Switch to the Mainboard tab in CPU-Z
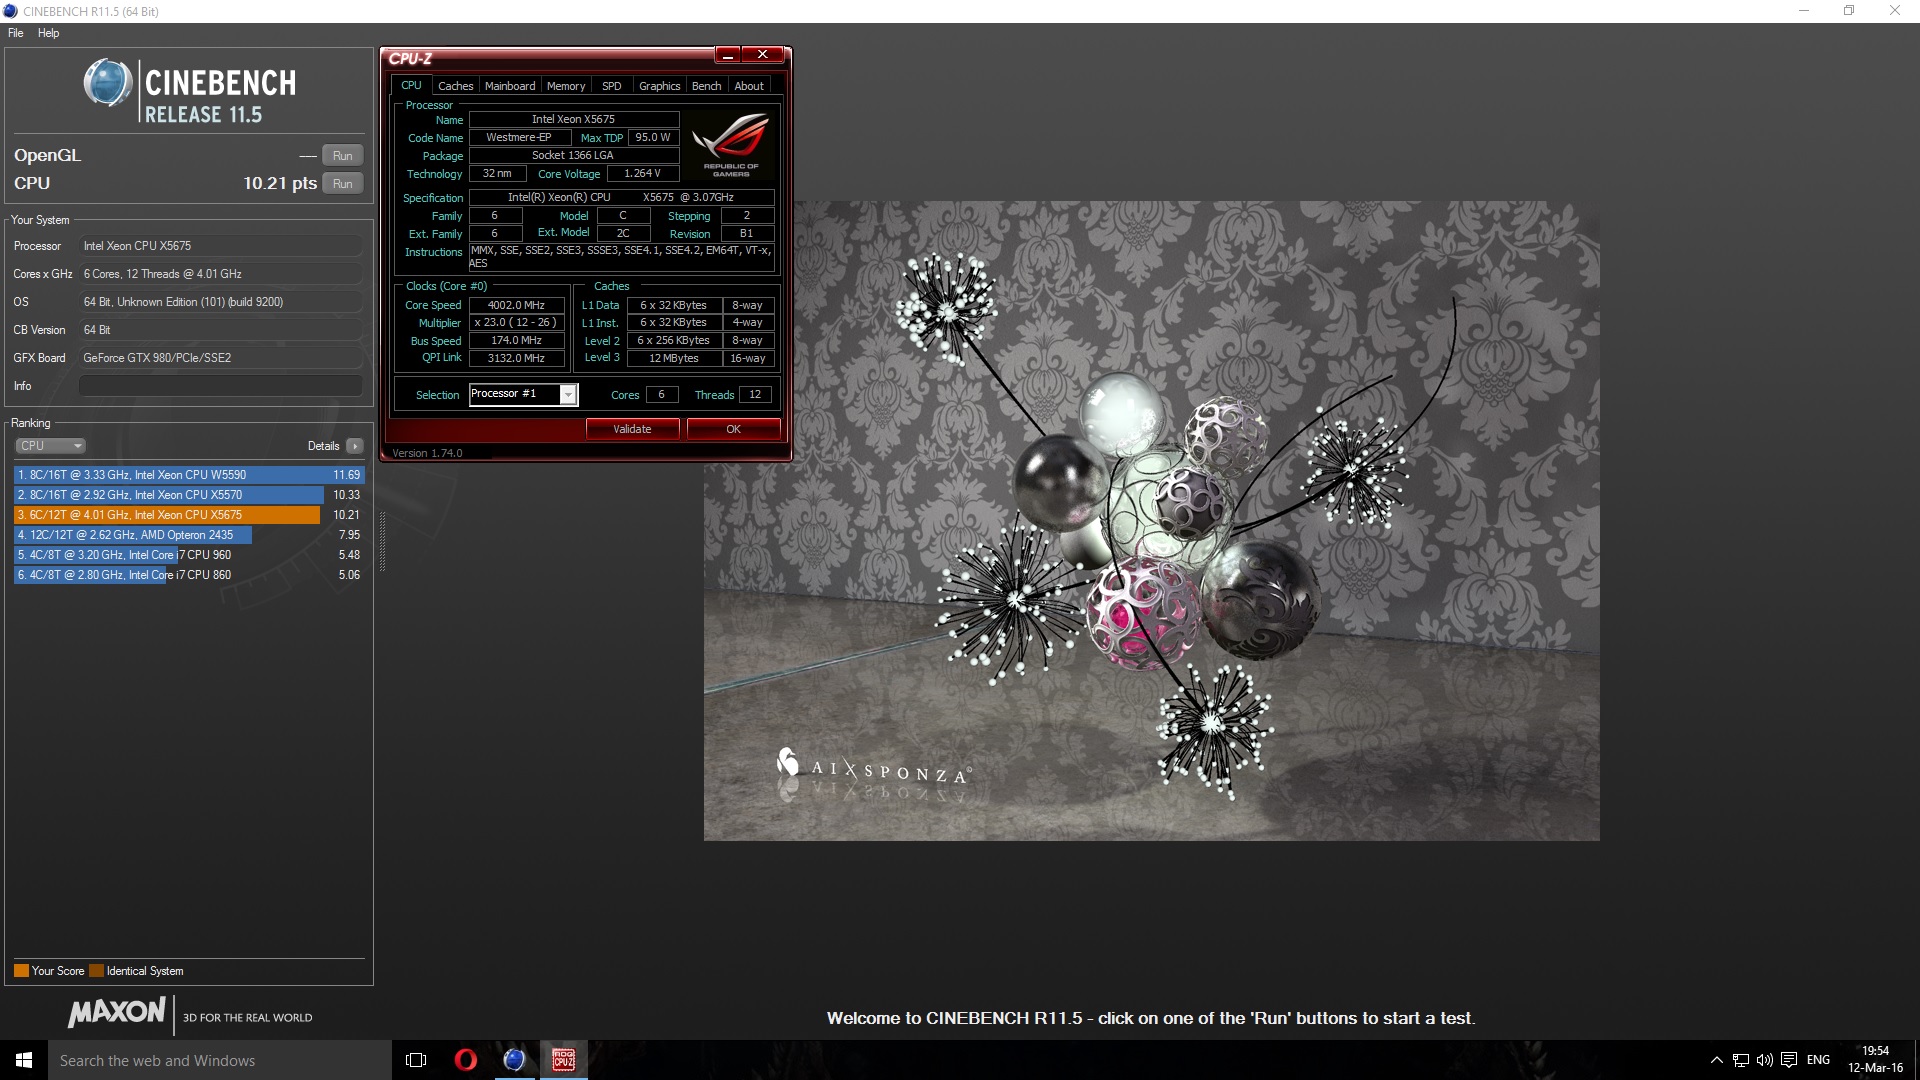The width and height of the screenshot is (1920, 1080). click(509, 86)
